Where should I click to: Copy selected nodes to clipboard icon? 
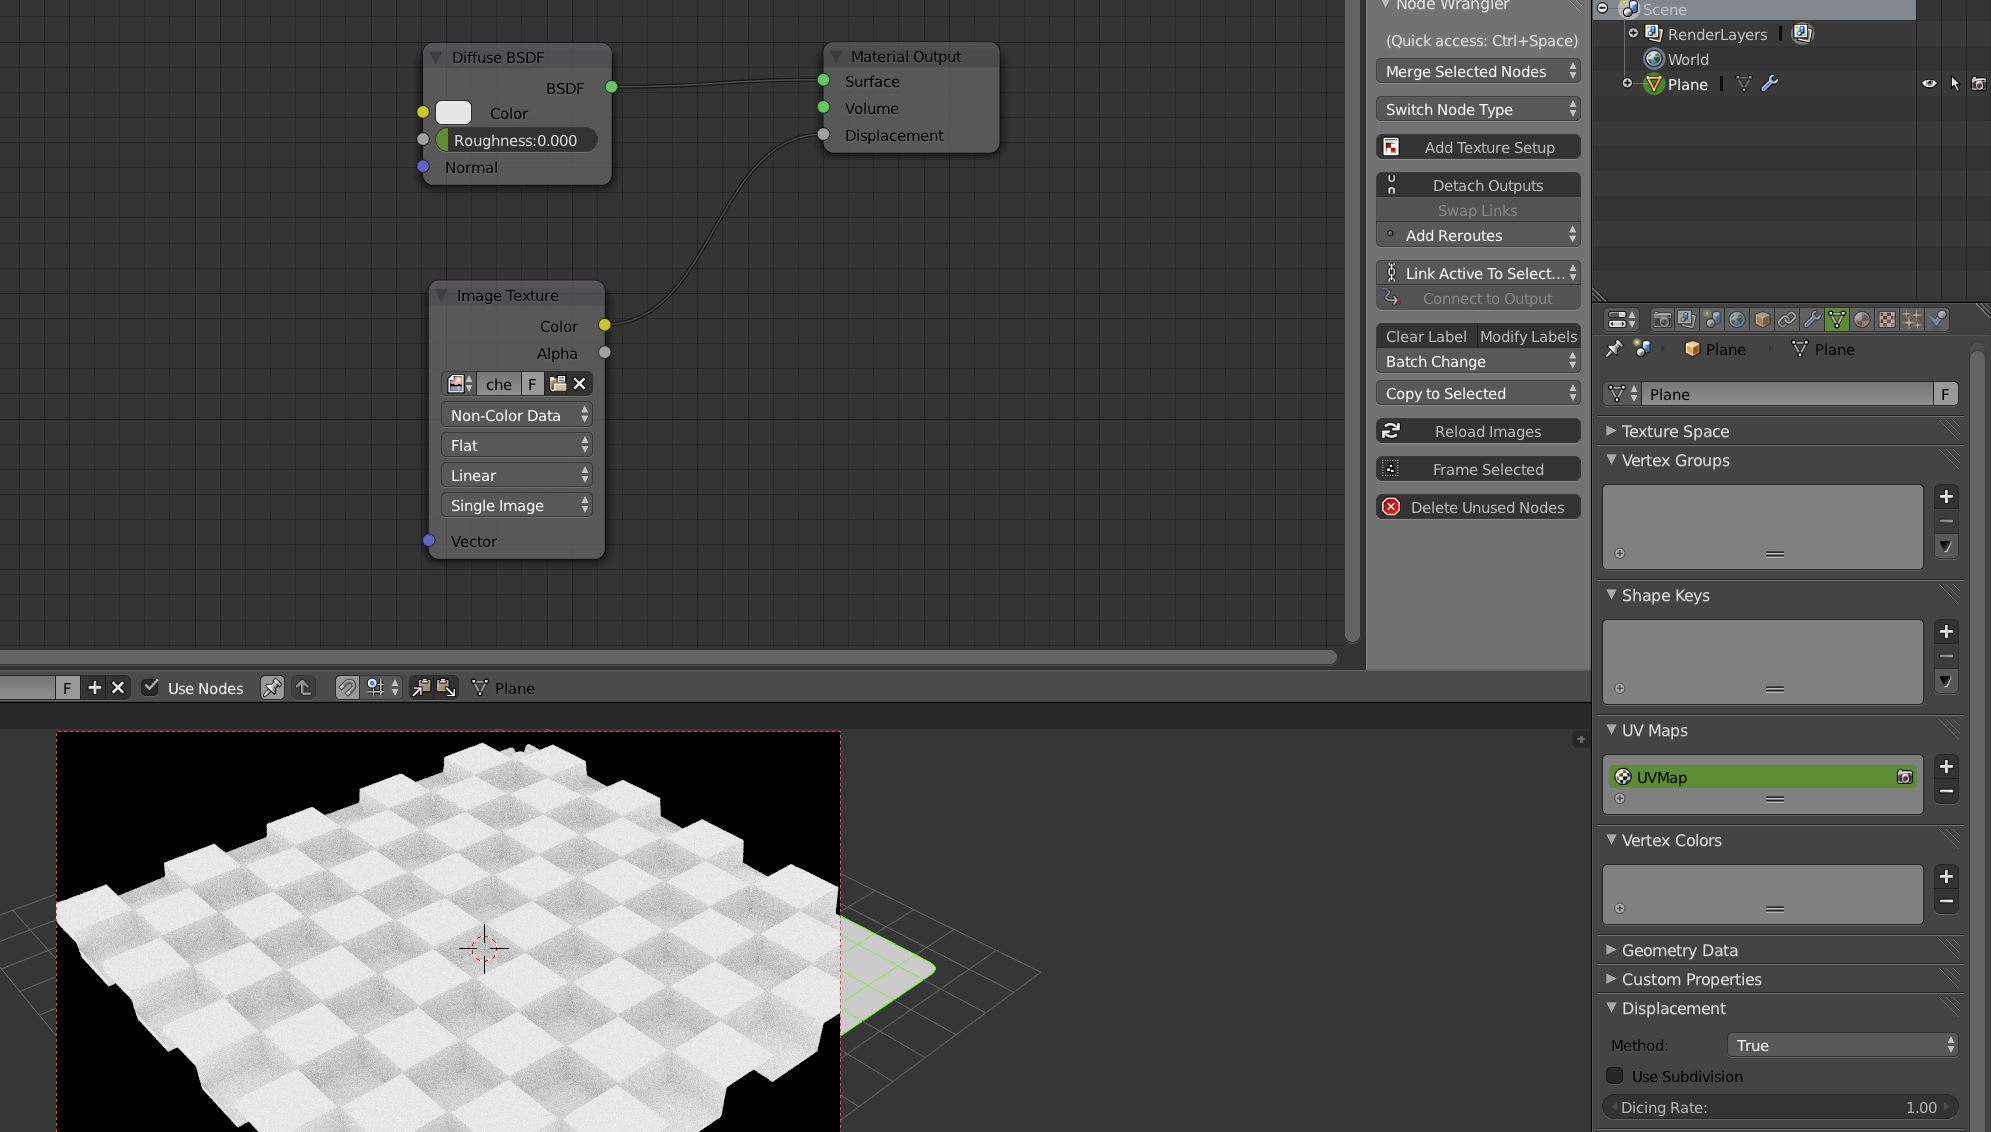(x=421, y=688)
